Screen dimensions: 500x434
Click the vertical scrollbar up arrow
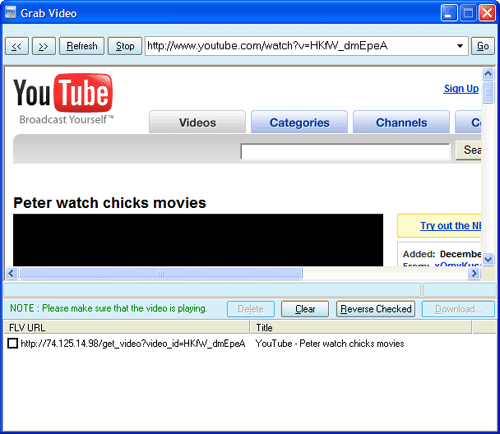(488, 73)
